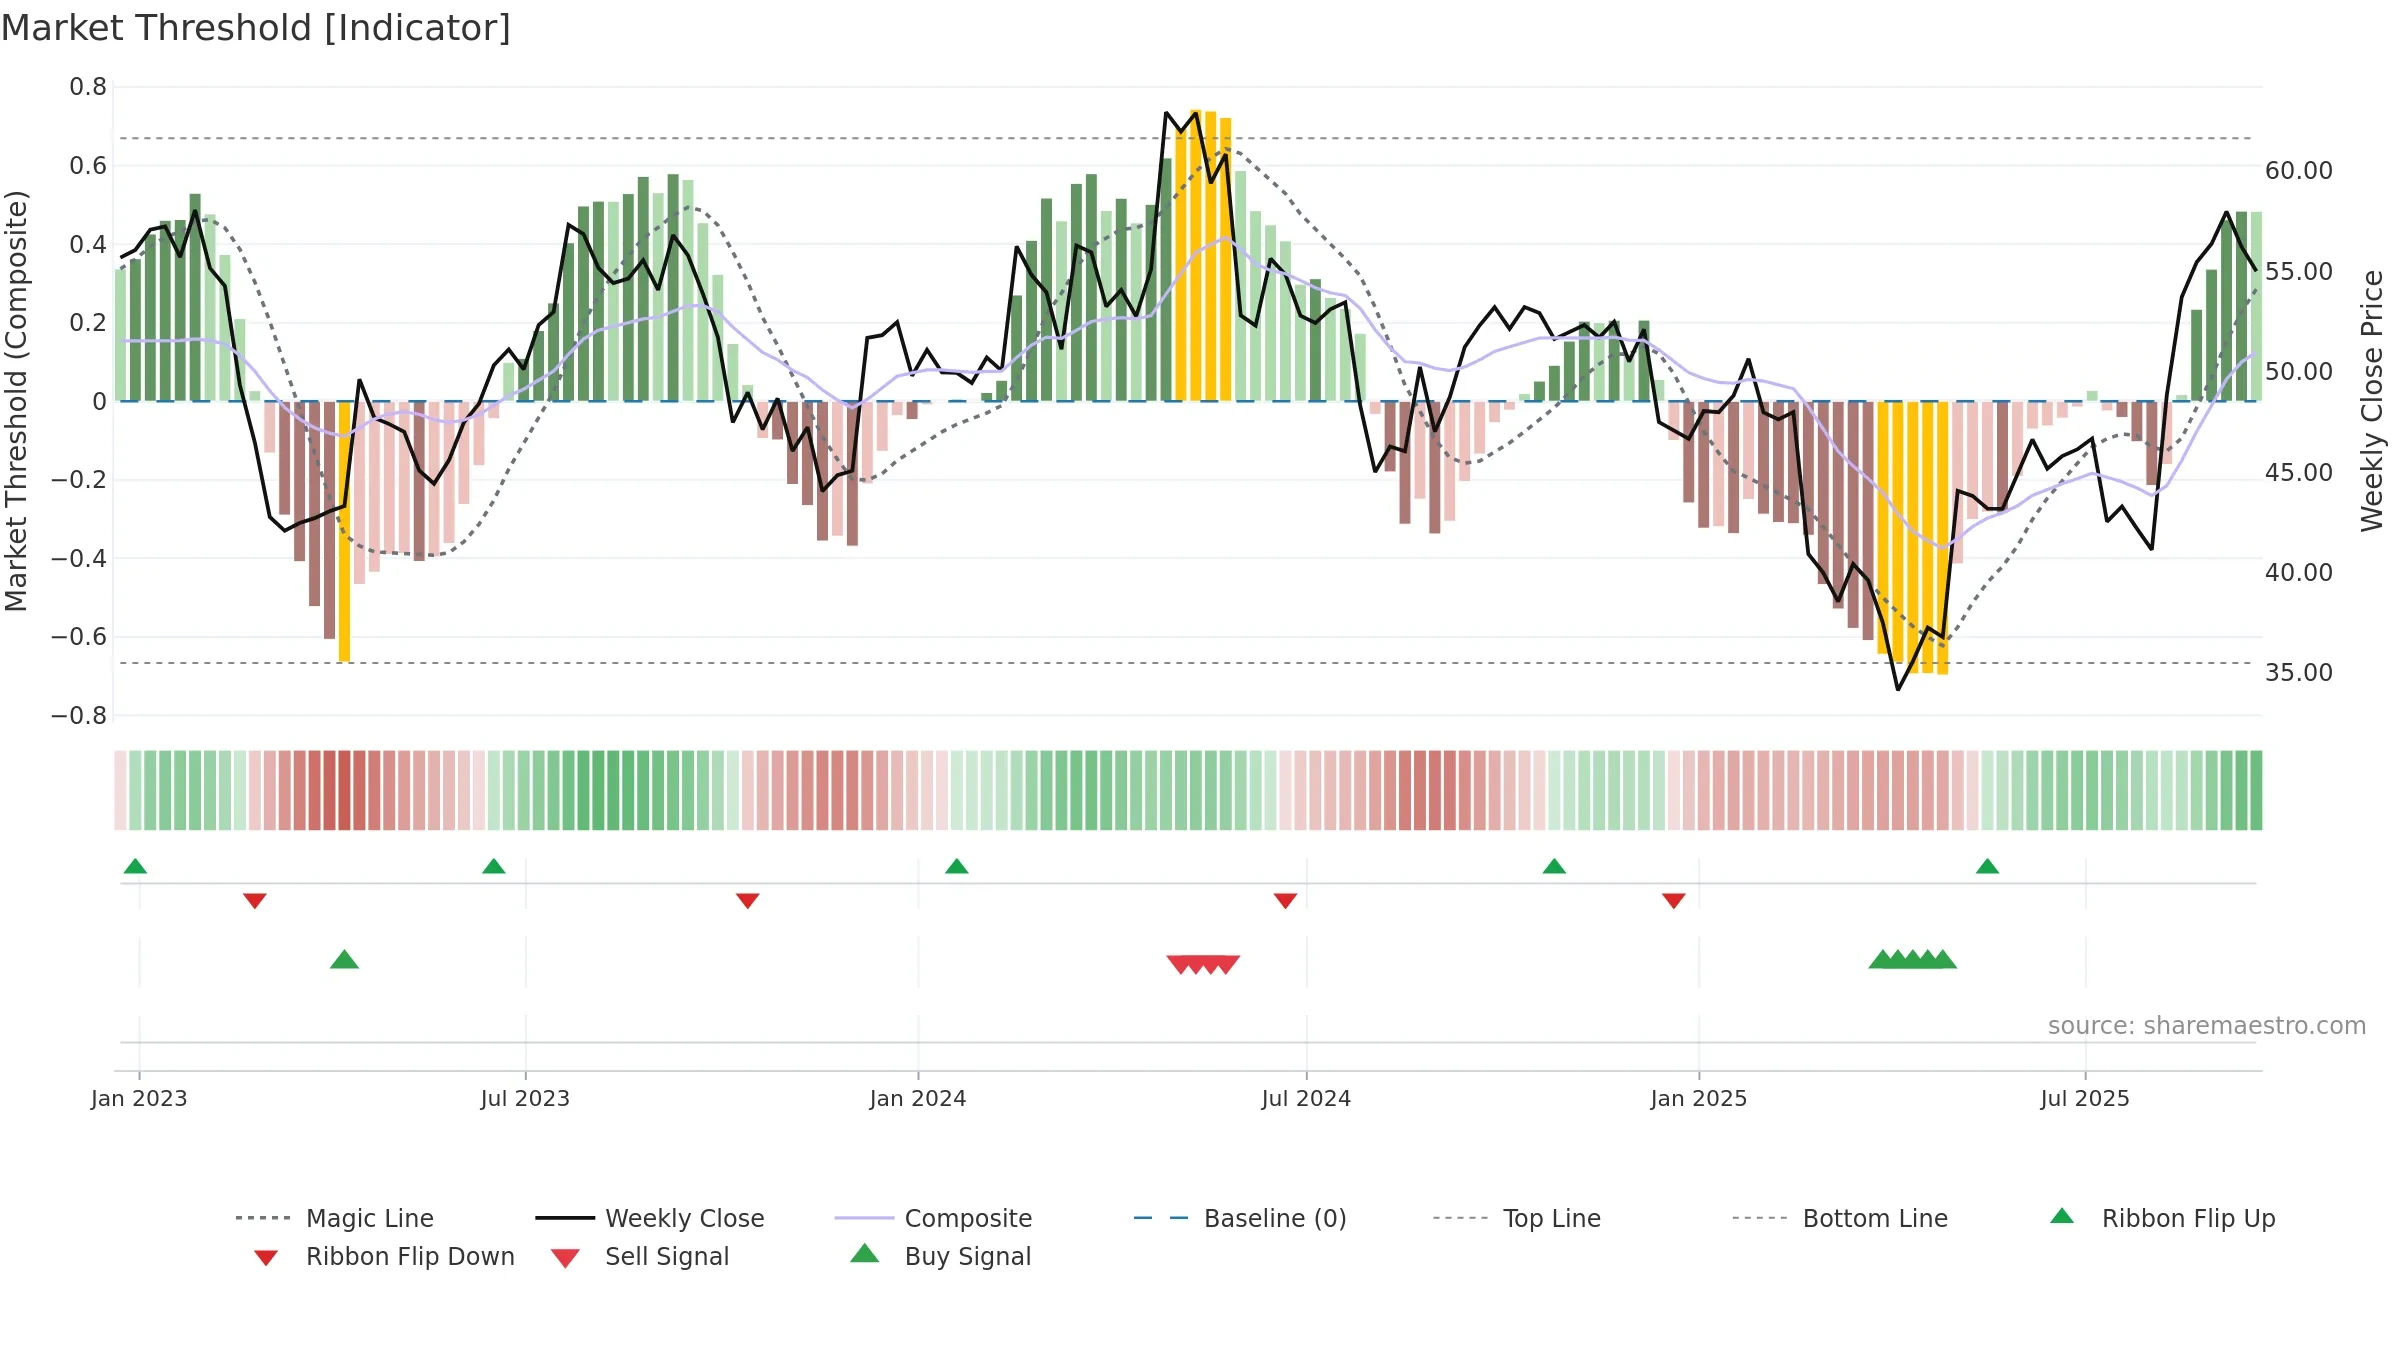
Task: Click the Ribbon Flip Up marker before Jul 2023
Action: click(494, 866)
